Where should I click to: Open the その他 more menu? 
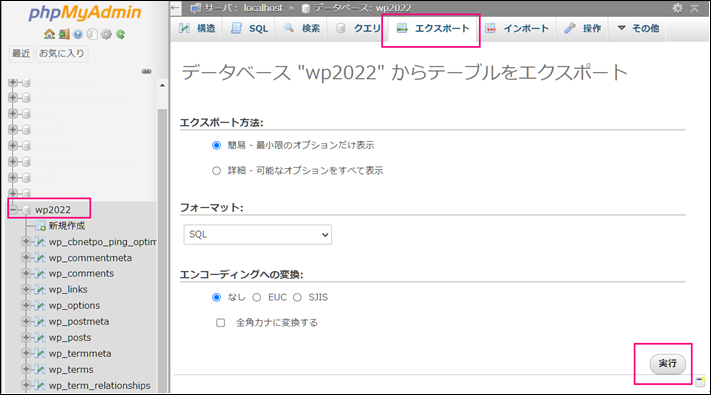[x=638, y=28]
